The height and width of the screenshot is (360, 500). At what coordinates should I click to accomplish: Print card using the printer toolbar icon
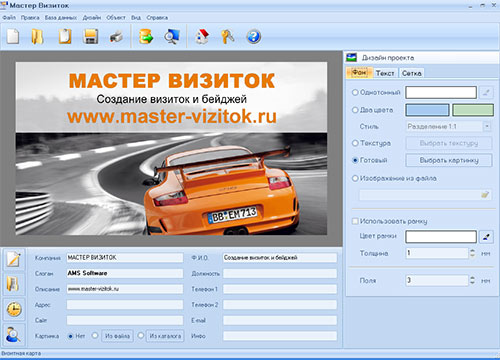tap(116, 37)
